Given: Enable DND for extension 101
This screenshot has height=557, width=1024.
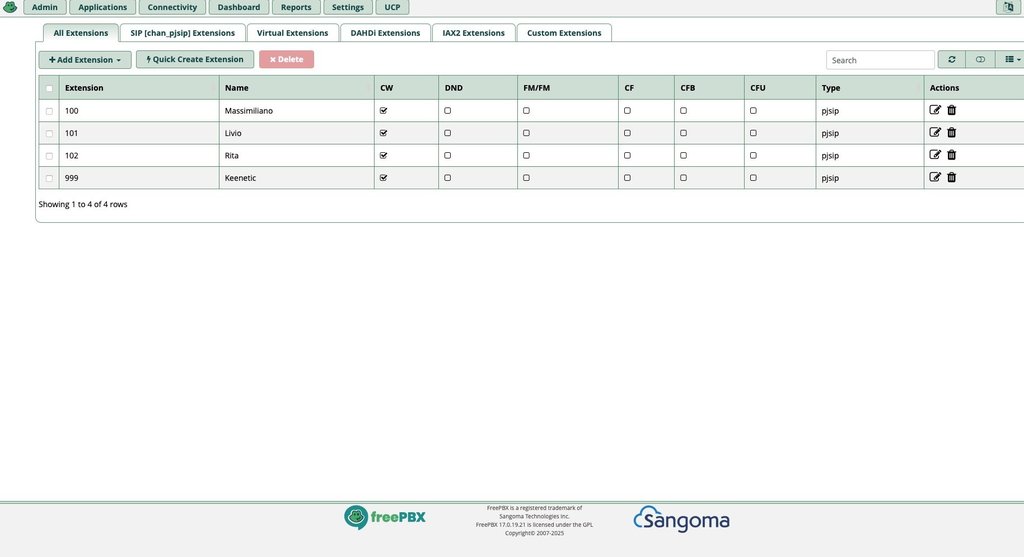Looking at the screenshot, I should click(x=447, y=133).
